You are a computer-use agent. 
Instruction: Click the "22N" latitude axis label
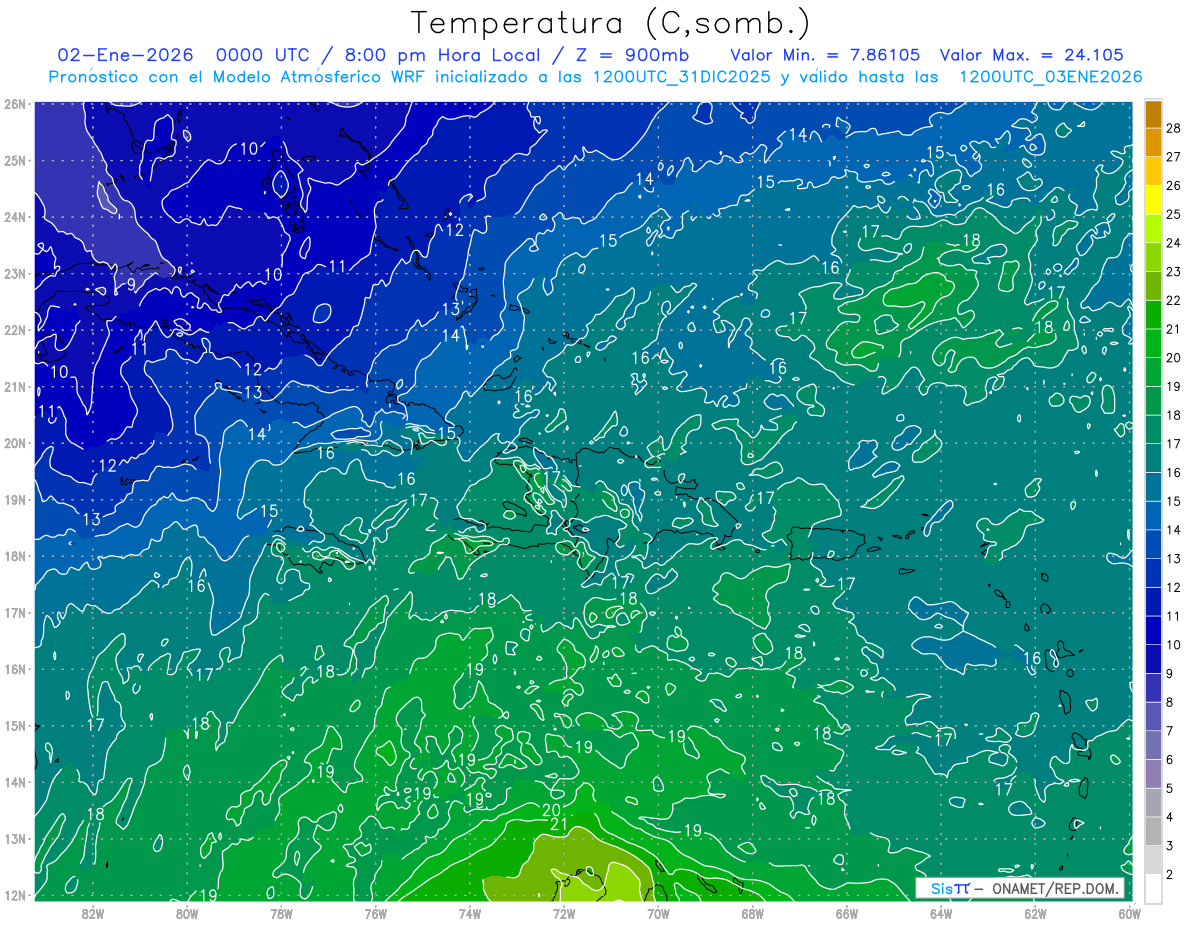point(15,330)
